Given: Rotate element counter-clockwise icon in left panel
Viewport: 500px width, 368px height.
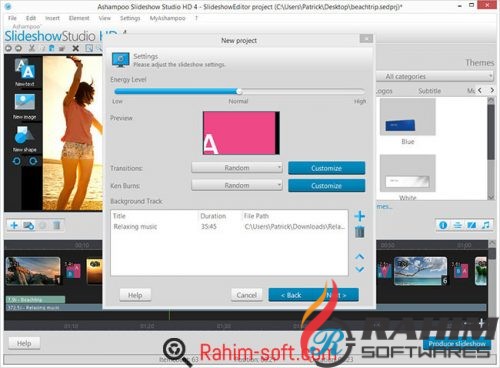Looking at the screenshot, I should coord(17,161).
